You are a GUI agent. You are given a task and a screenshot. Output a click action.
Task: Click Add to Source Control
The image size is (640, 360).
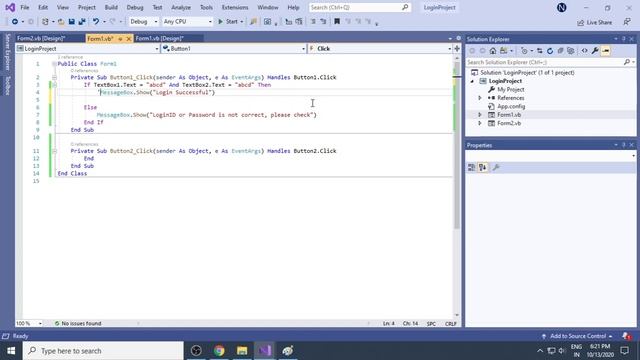pos(577,336)
